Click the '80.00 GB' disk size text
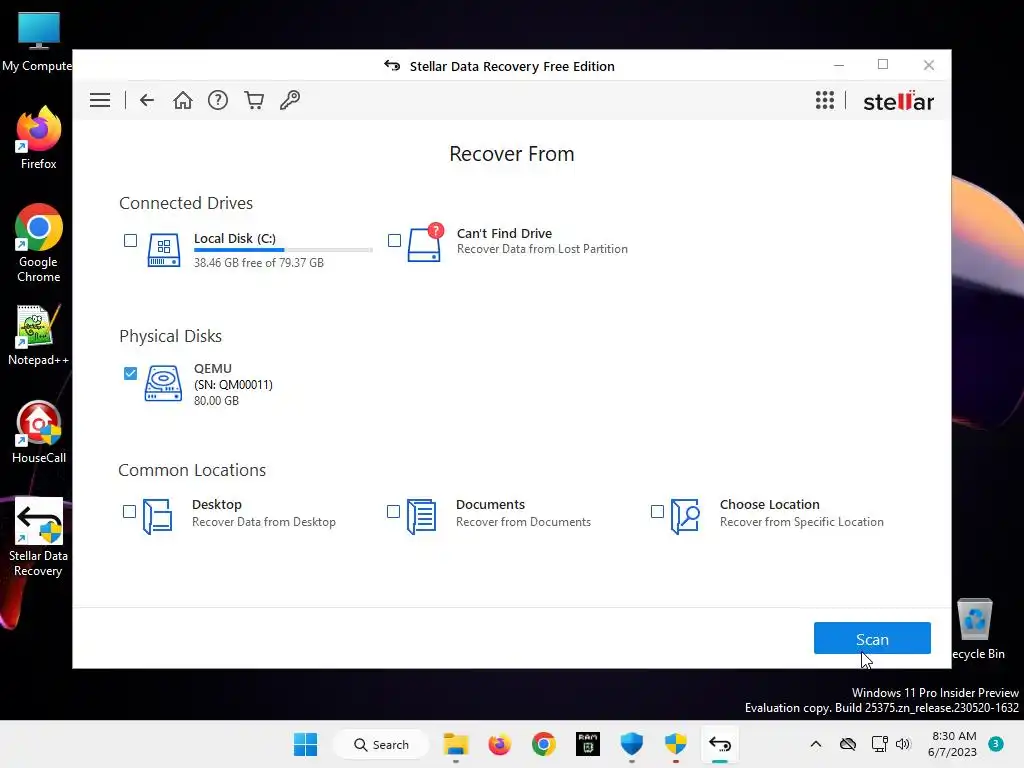 (216, 400)
